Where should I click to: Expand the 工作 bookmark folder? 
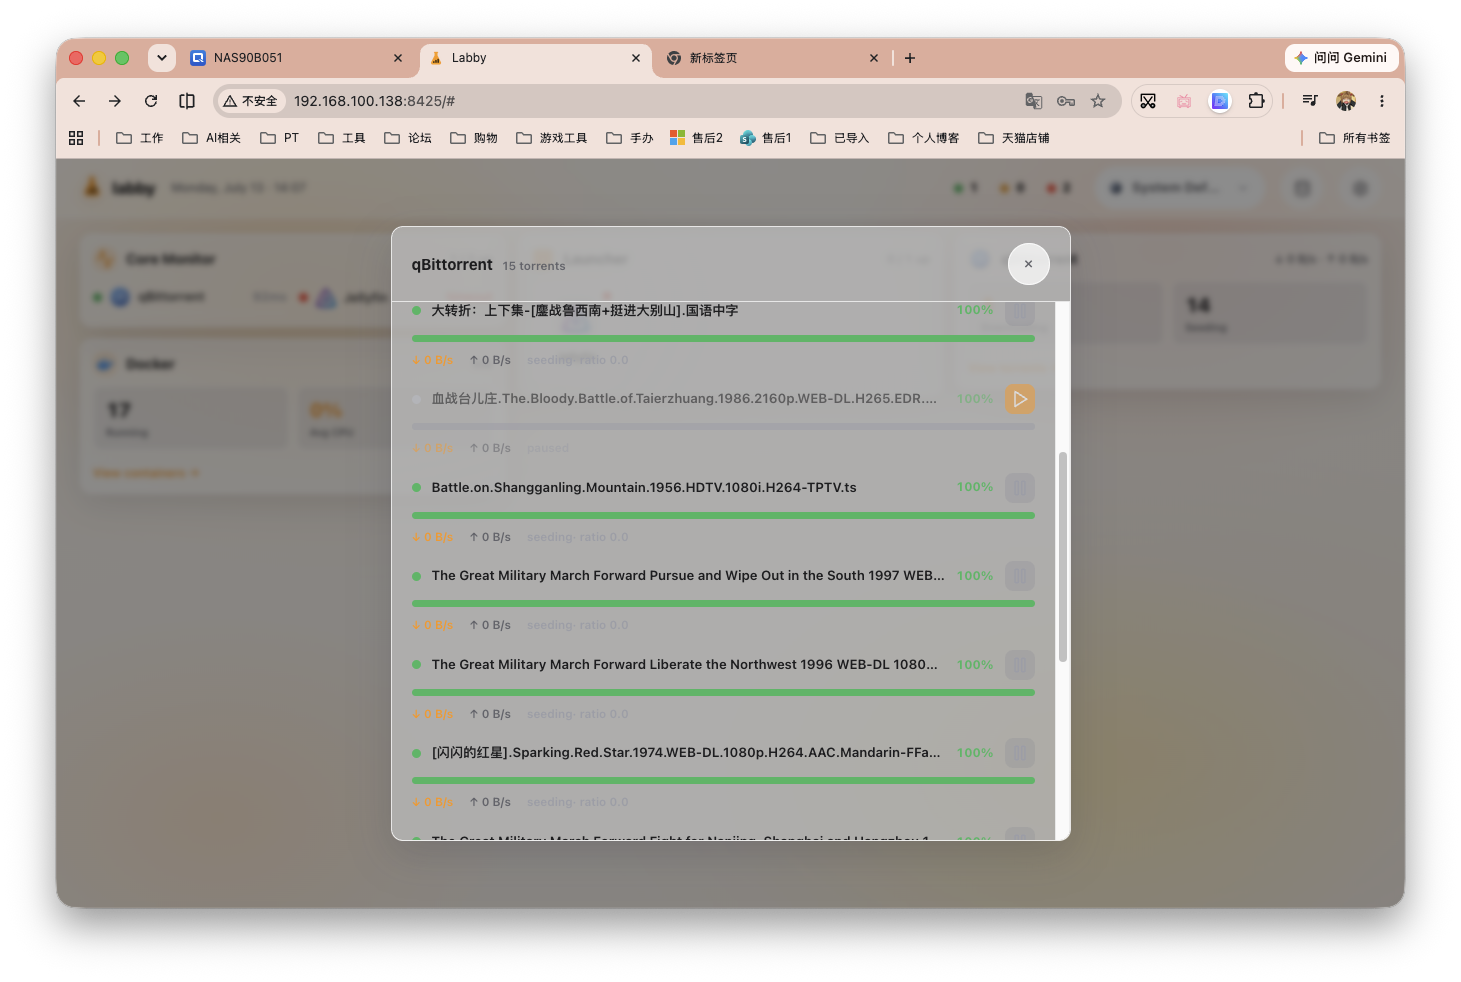[140, 138]
